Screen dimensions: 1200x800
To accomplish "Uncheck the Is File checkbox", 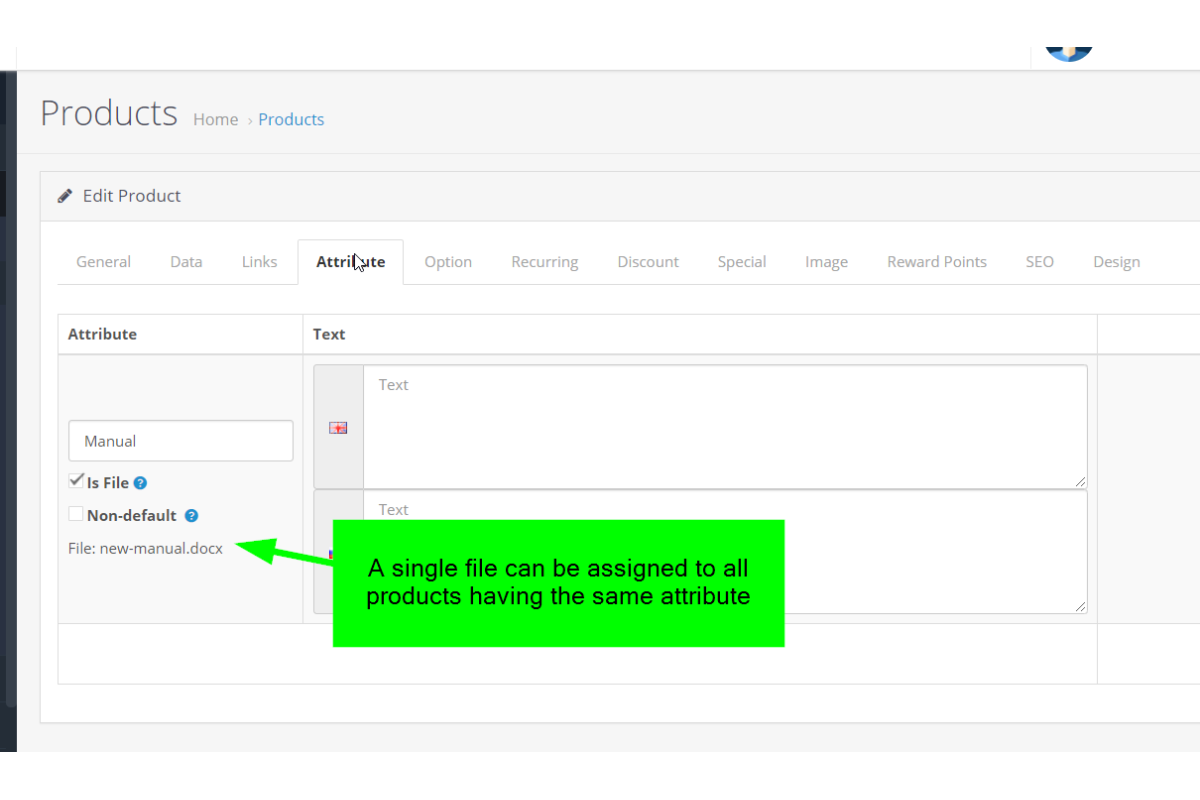I will (76, 481).
